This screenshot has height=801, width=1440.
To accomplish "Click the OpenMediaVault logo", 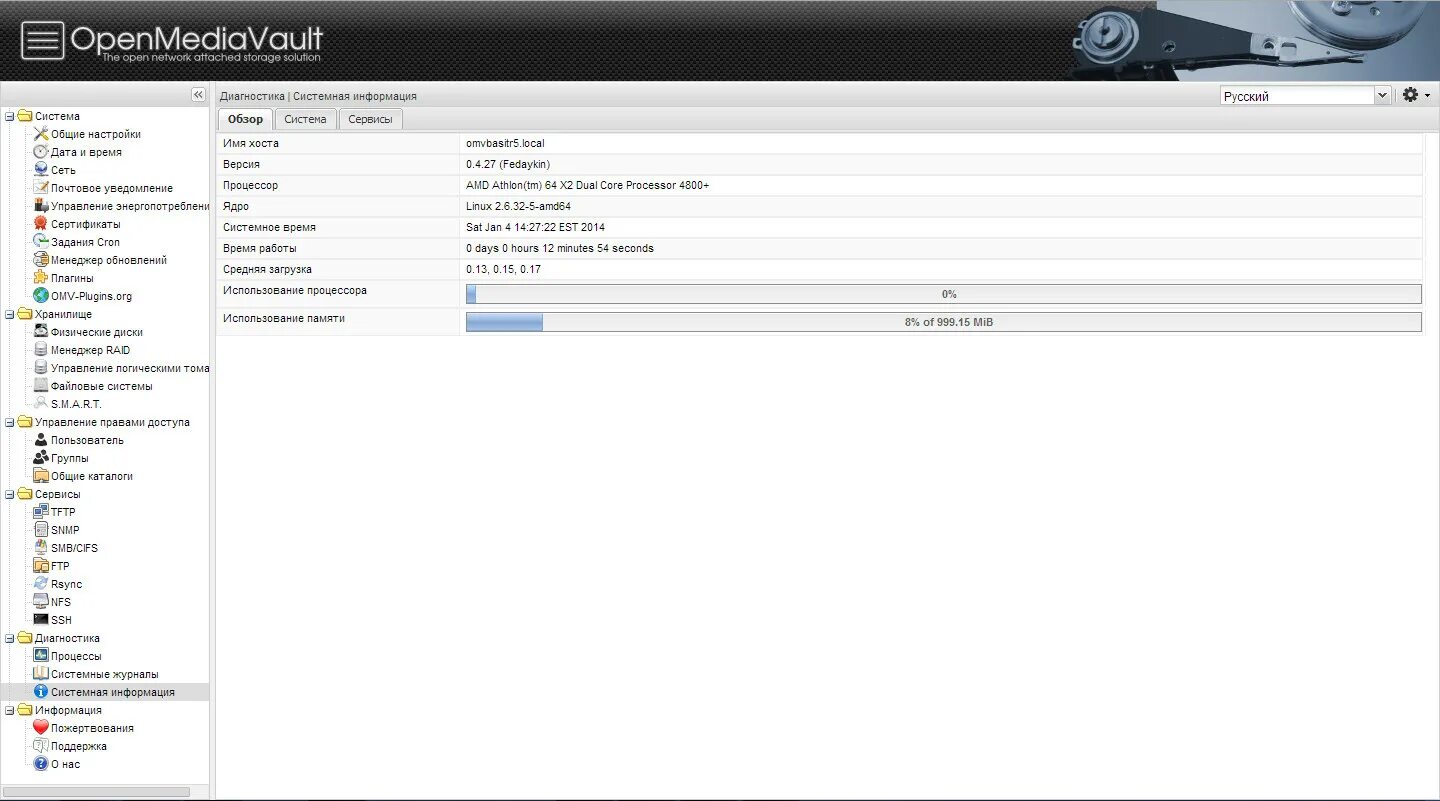I will [x=172, y=41].
